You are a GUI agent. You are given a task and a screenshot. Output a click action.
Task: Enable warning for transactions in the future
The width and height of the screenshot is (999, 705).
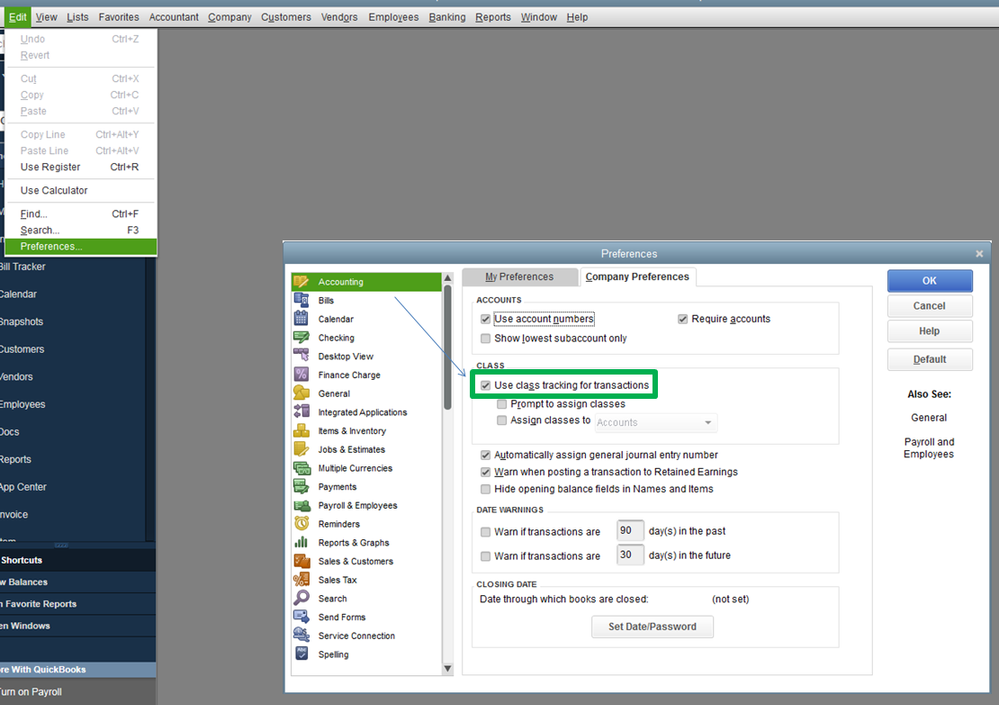point(485,556)
